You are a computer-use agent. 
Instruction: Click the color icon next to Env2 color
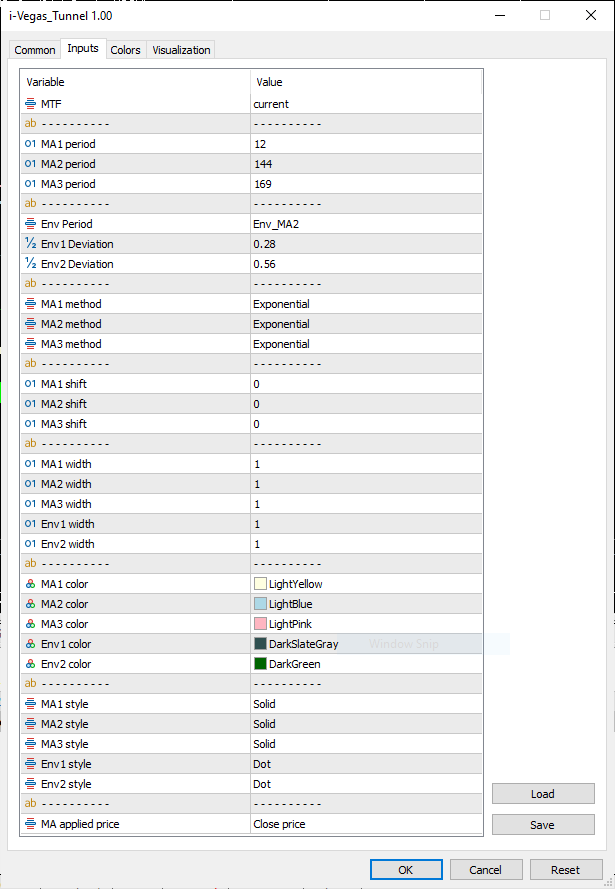[30, 664]
